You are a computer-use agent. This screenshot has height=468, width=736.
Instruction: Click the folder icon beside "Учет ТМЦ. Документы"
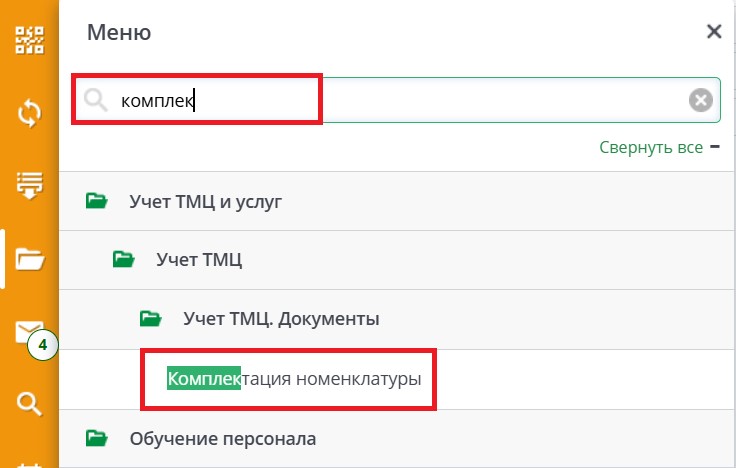(151, 319)
